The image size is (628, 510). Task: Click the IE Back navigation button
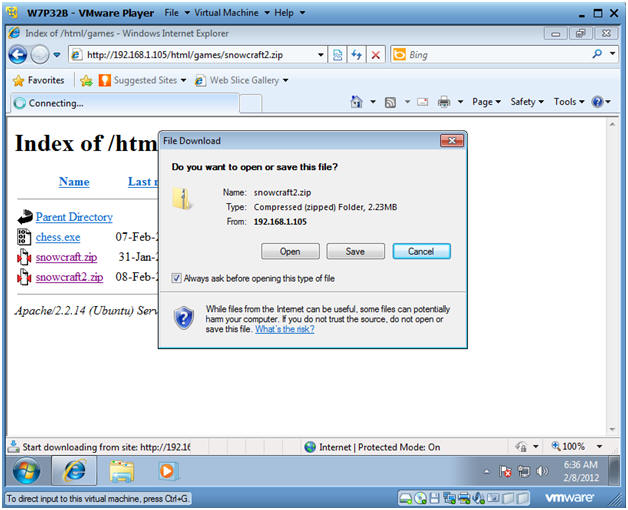[18, 54]
